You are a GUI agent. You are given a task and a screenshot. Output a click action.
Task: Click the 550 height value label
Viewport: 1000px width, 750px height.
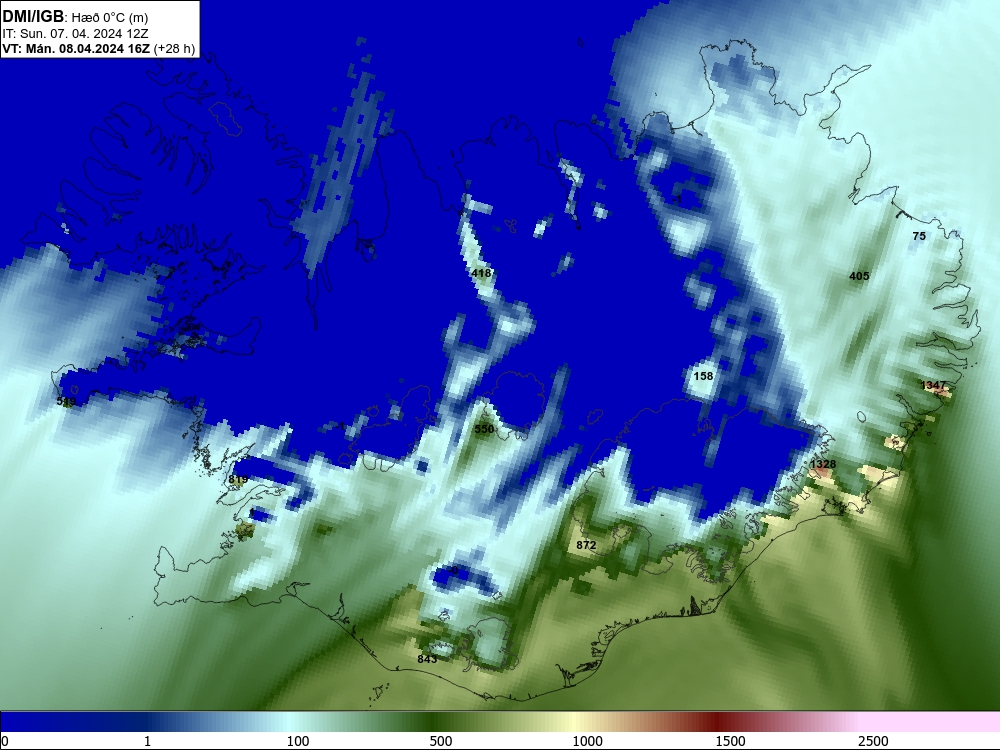(x=484, y=429)
